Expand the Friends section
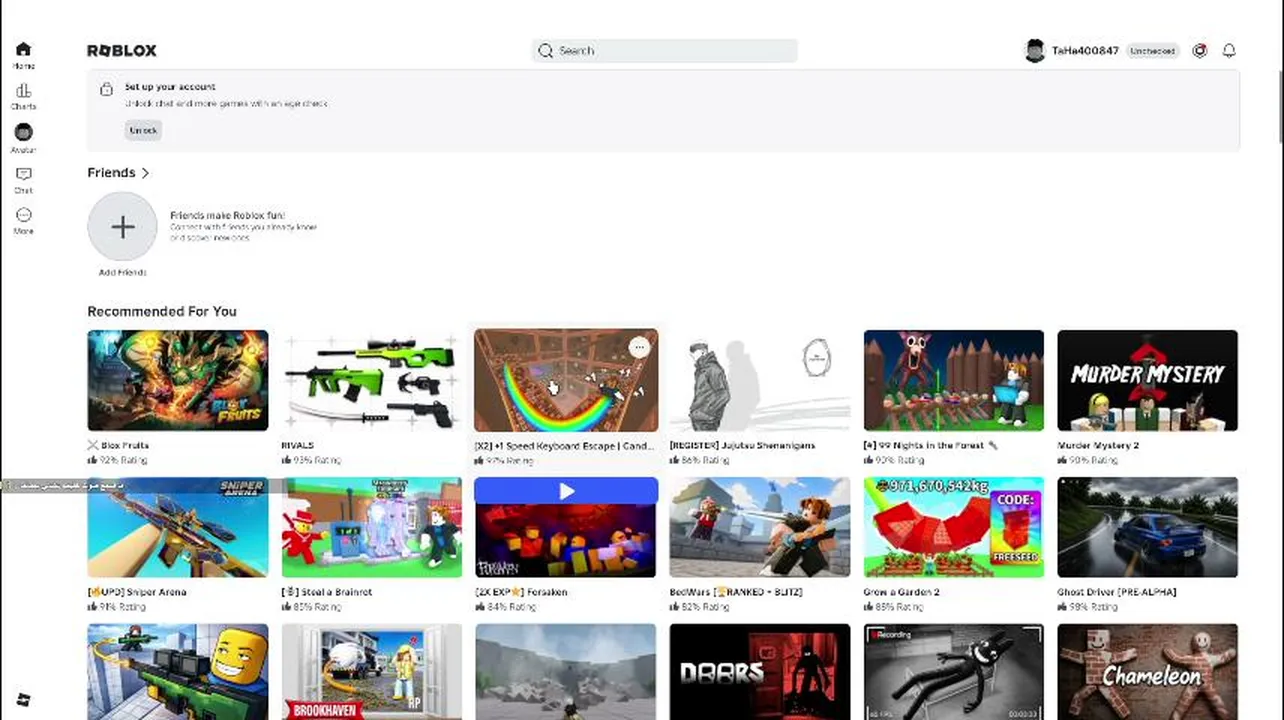 (118, 173)
